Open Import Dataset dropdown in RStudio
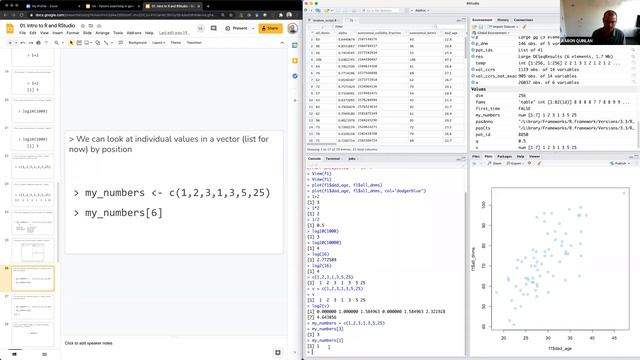This screenshot has height=360, width=640. [x=504, y=27]
